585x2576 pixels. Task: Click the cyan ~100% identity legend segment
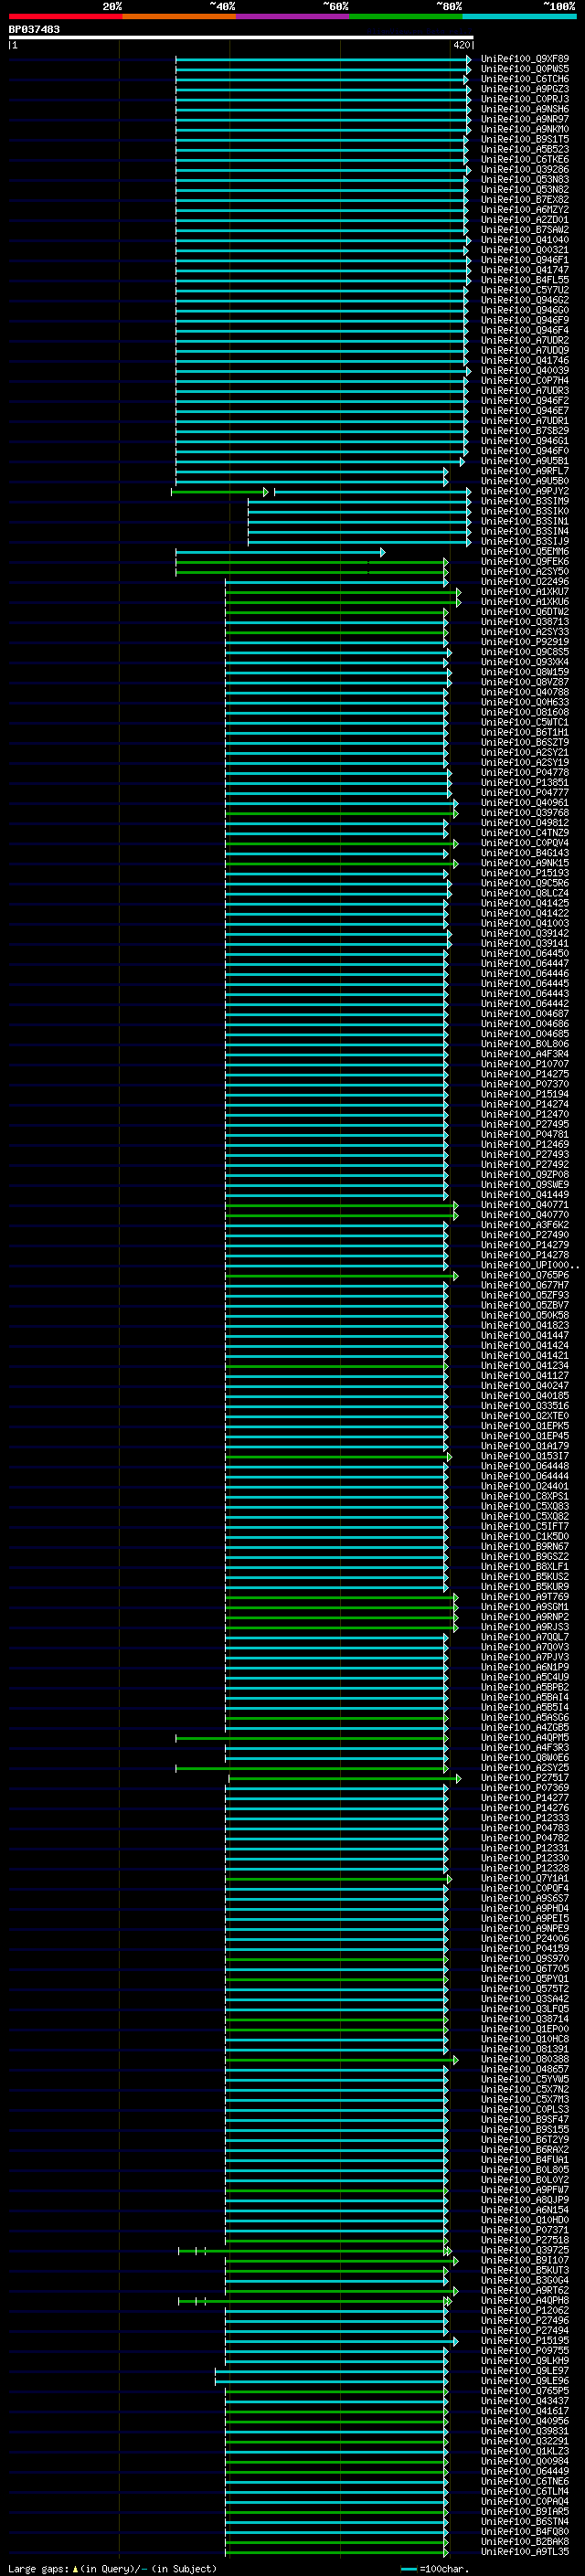(519, 16)
